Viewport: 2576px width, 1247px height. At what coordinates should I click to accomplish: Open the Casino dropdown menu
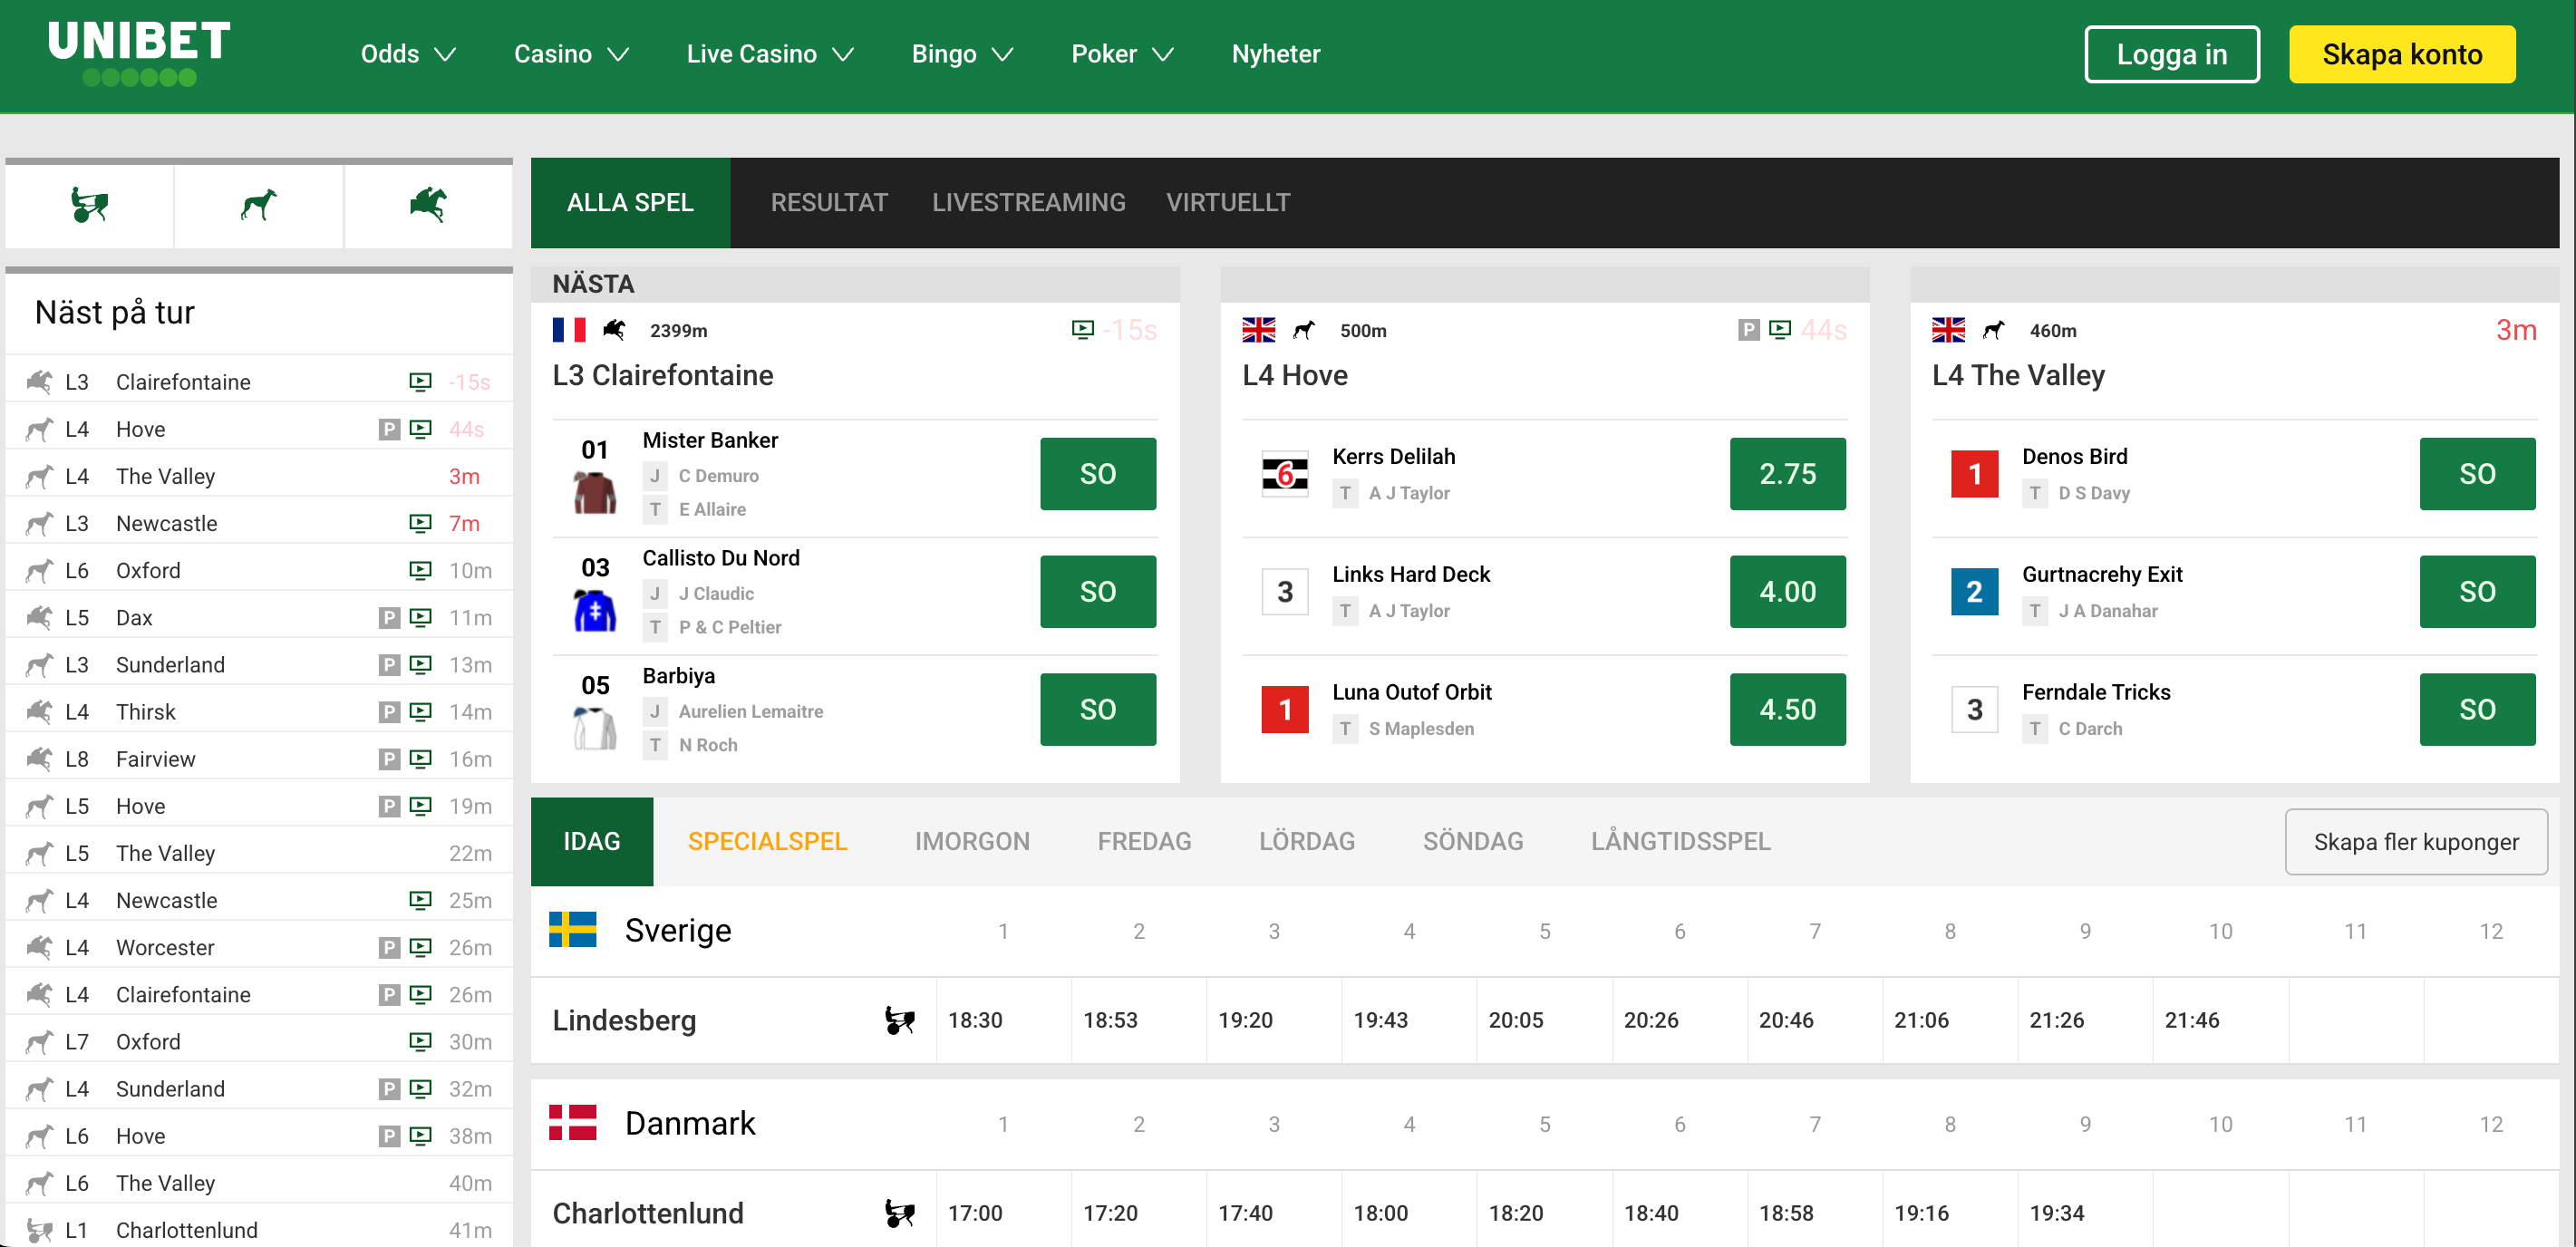coord(571,54)
